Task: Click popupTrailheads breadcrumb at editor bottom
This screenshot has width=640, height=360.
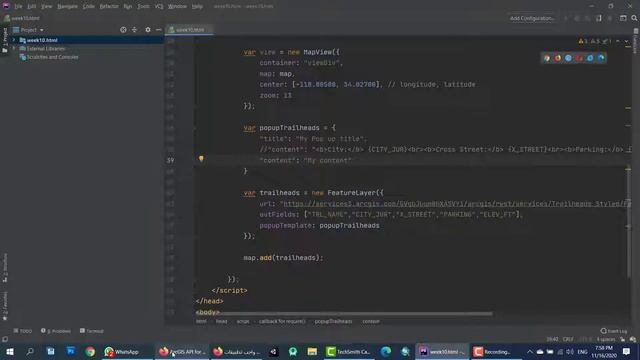Action: (333, 321)
